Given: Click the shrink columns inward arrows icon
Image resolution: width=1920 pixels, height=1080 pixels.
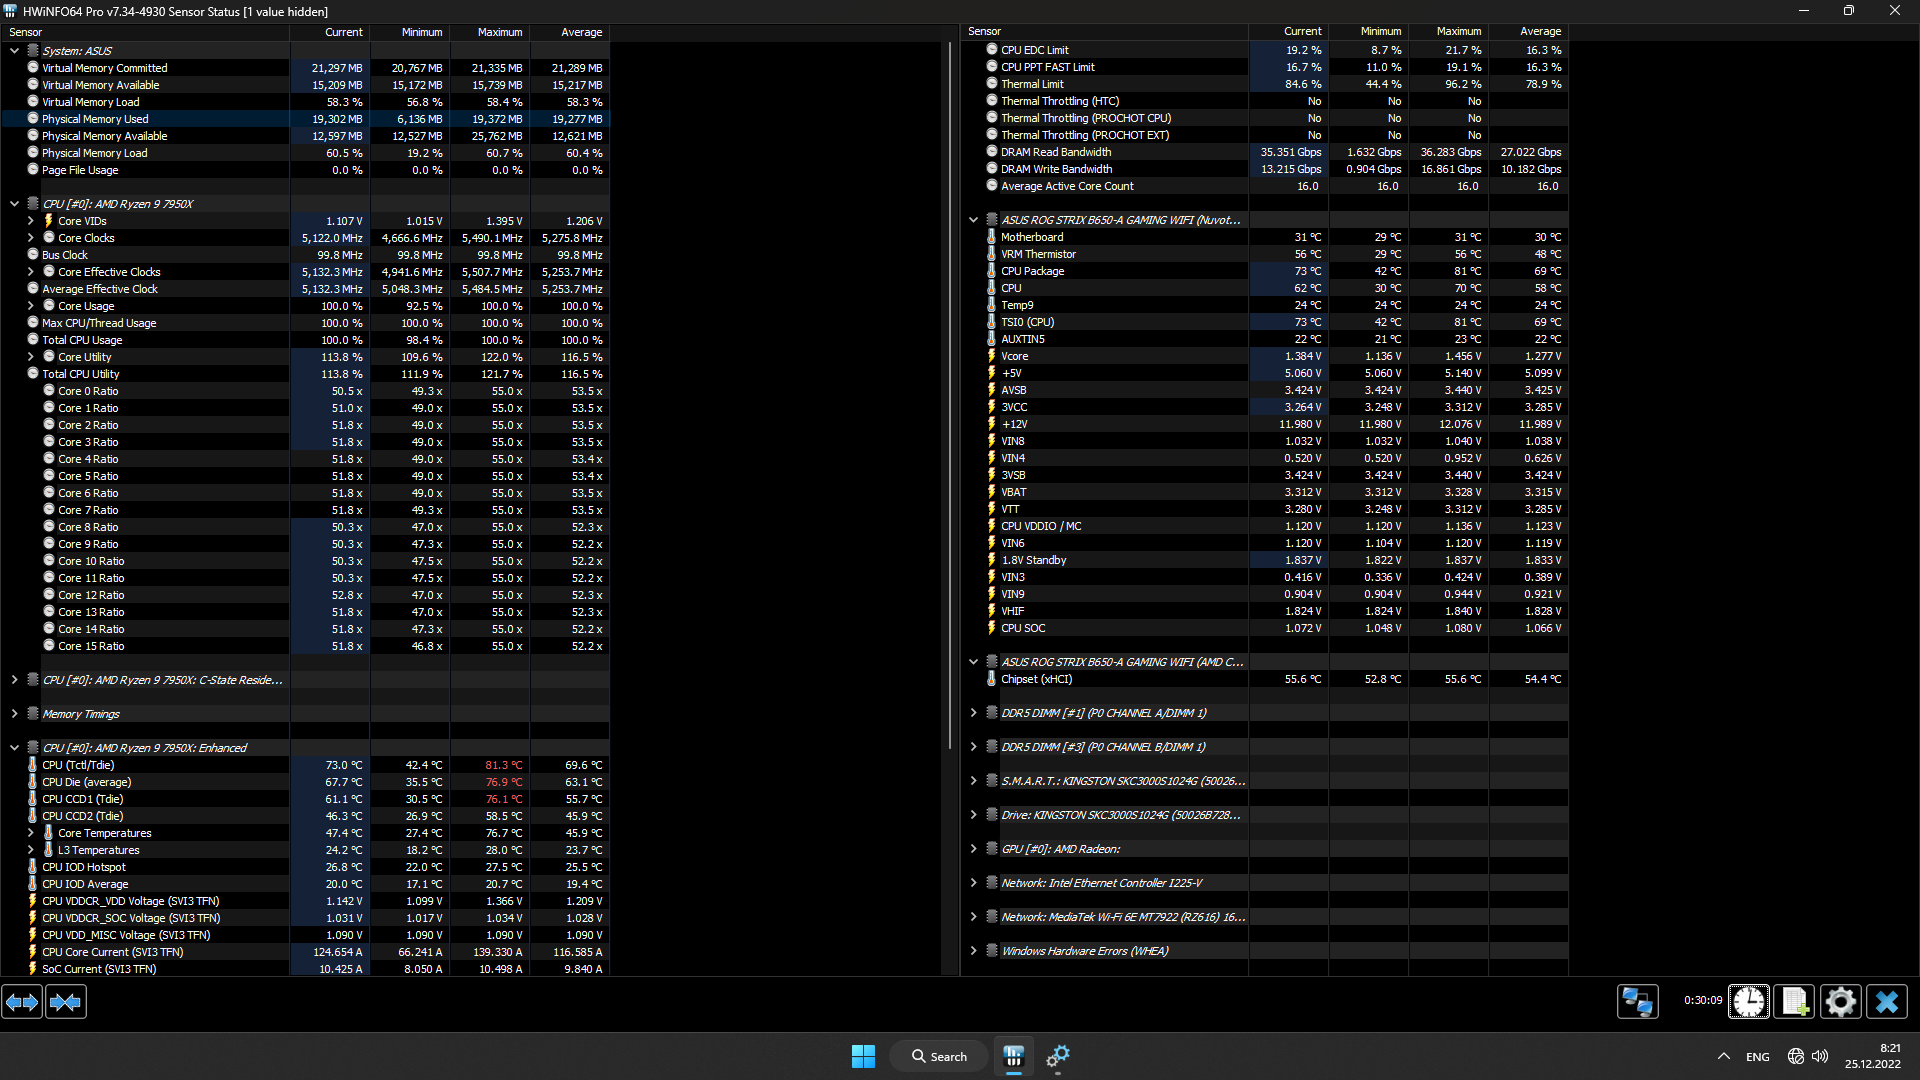Looking at the screenshot, I should pyautogui.click(x=66, y=1001).
